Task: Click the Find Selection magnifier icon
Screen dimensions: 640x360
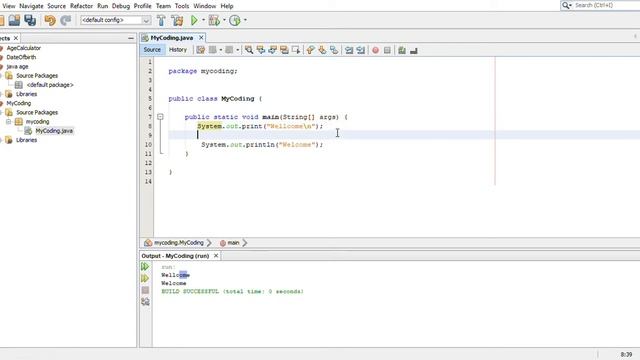Action: 249,50
